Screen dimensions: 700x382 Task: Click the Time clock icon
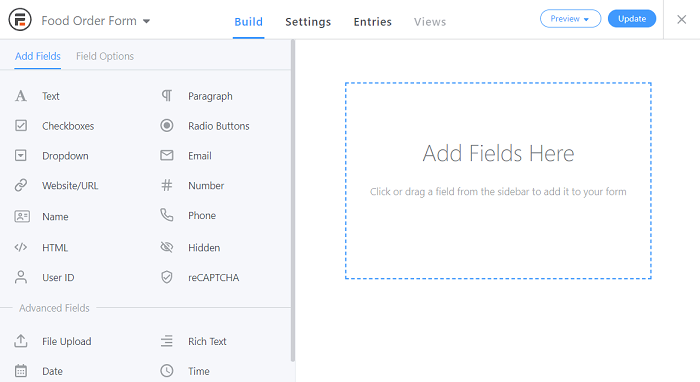[x=167, y=371]
